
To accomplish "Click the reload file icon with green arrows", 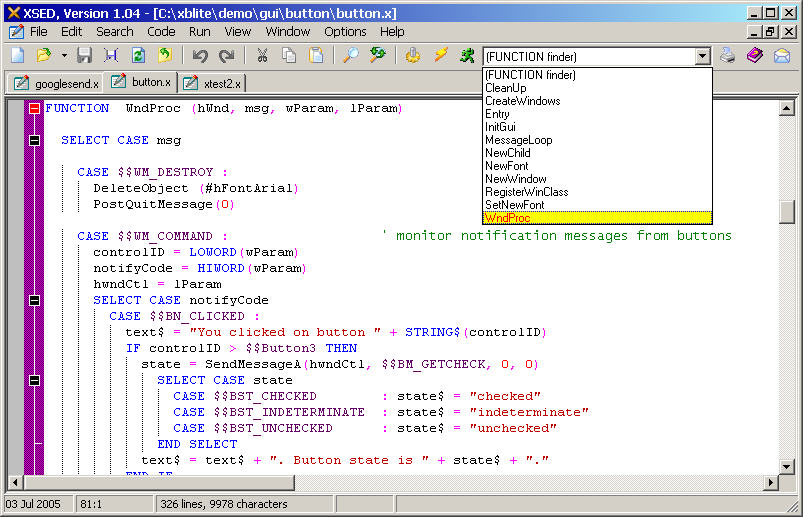I will click(138, 55).
